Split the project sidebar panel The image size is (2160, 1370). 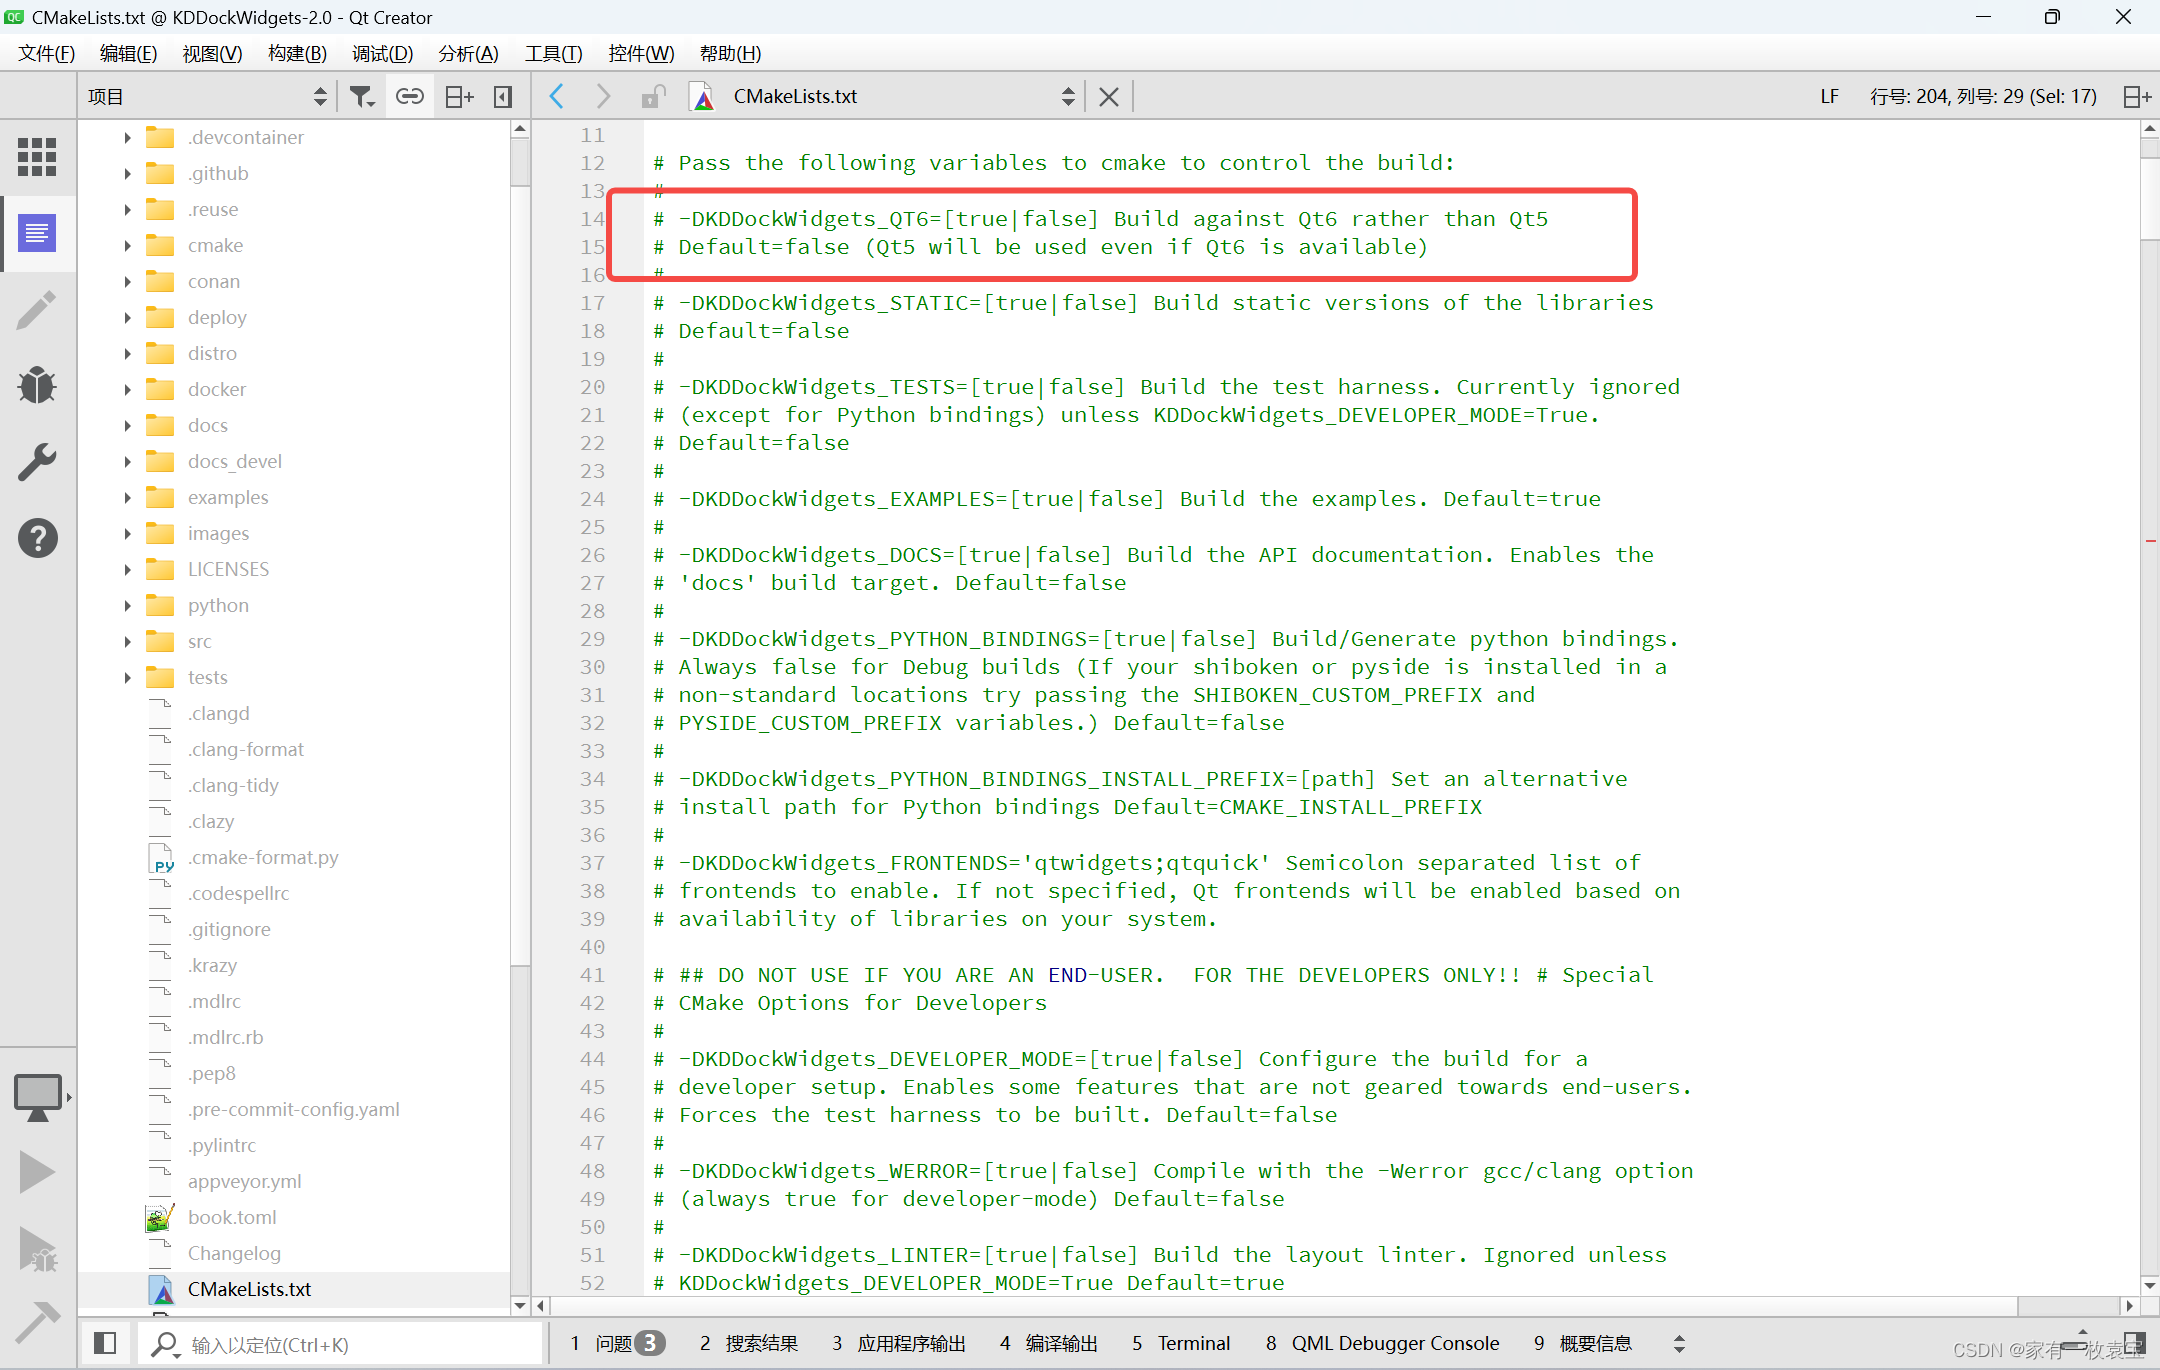click(459, 96)
